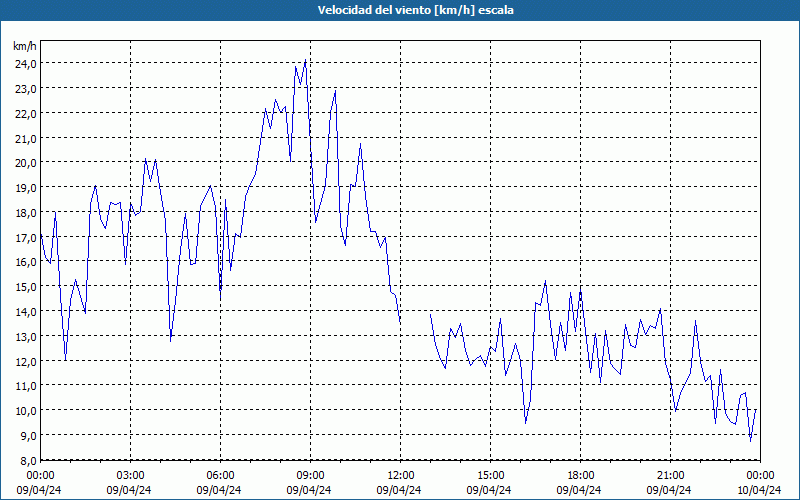Click the 06:00 time axis label
This screenshot has height=500, width=800.
[x=220, y=476]
